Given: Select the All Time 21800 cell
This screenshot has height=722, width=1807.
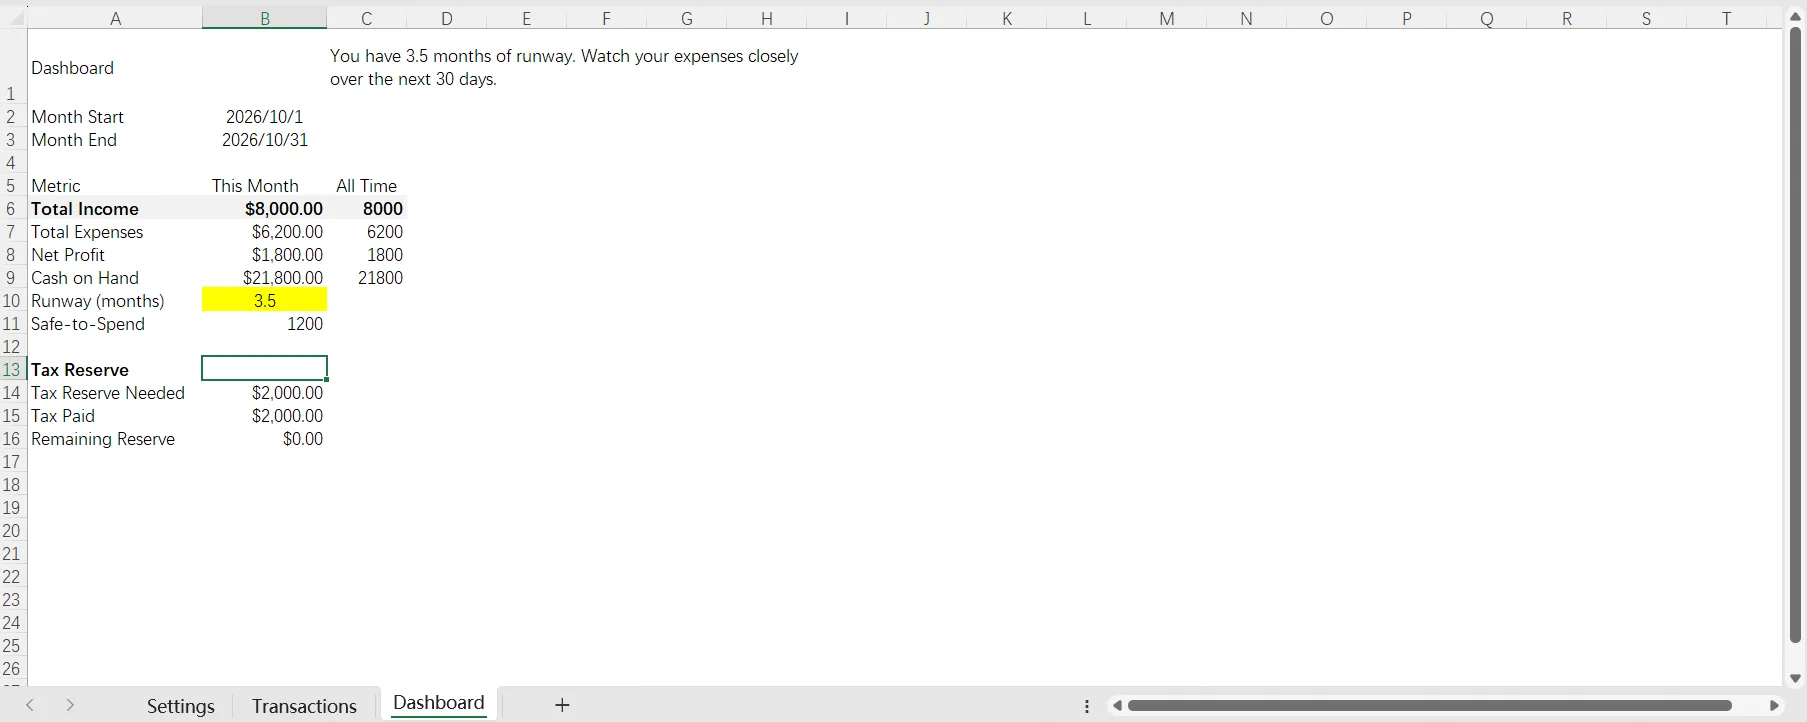Looking at the screenshot, I should point(367,278).
